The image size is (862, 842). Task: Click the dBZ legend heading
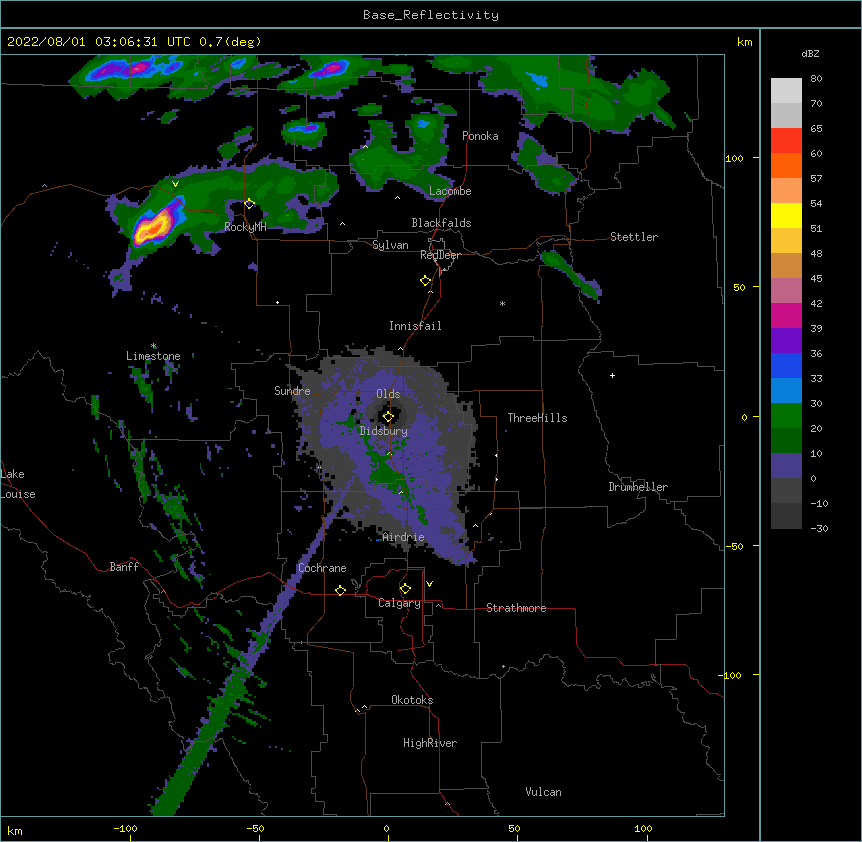click(x=810, y=53)
